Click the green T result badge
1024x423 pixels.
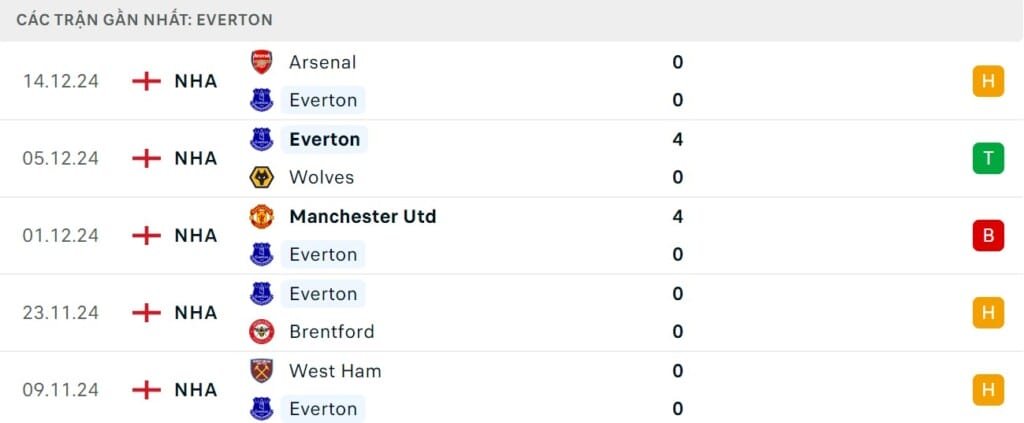987,158
